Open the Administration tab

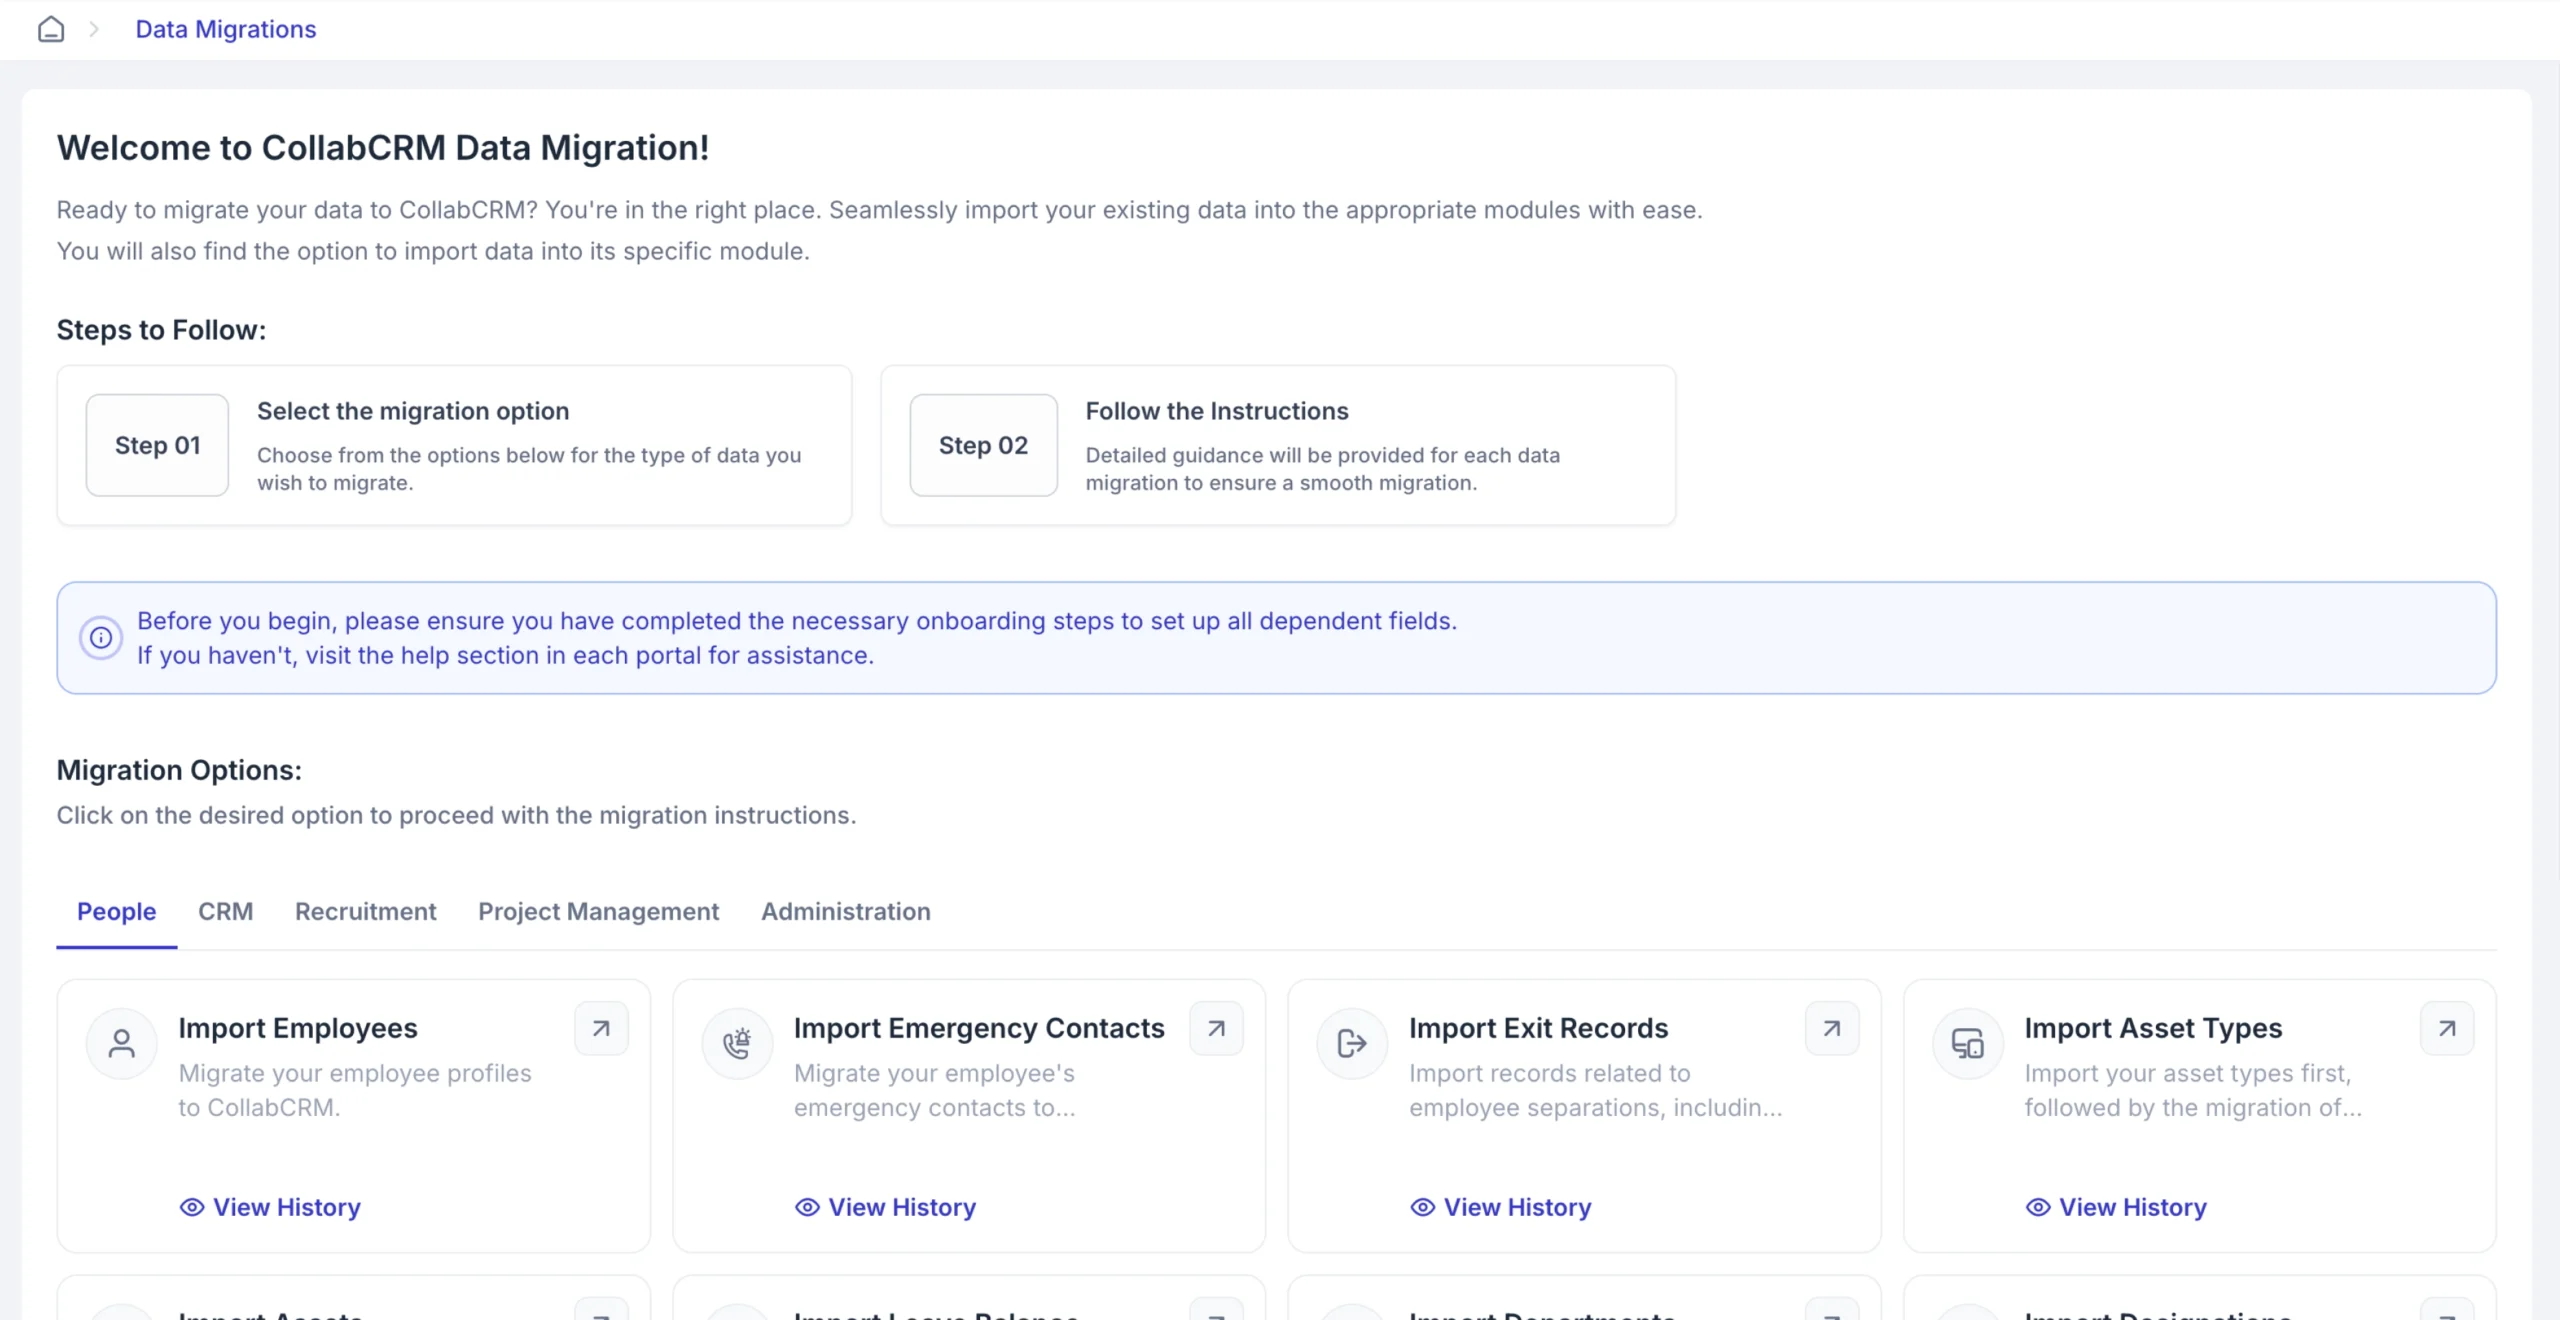click(x=845, y=911)
